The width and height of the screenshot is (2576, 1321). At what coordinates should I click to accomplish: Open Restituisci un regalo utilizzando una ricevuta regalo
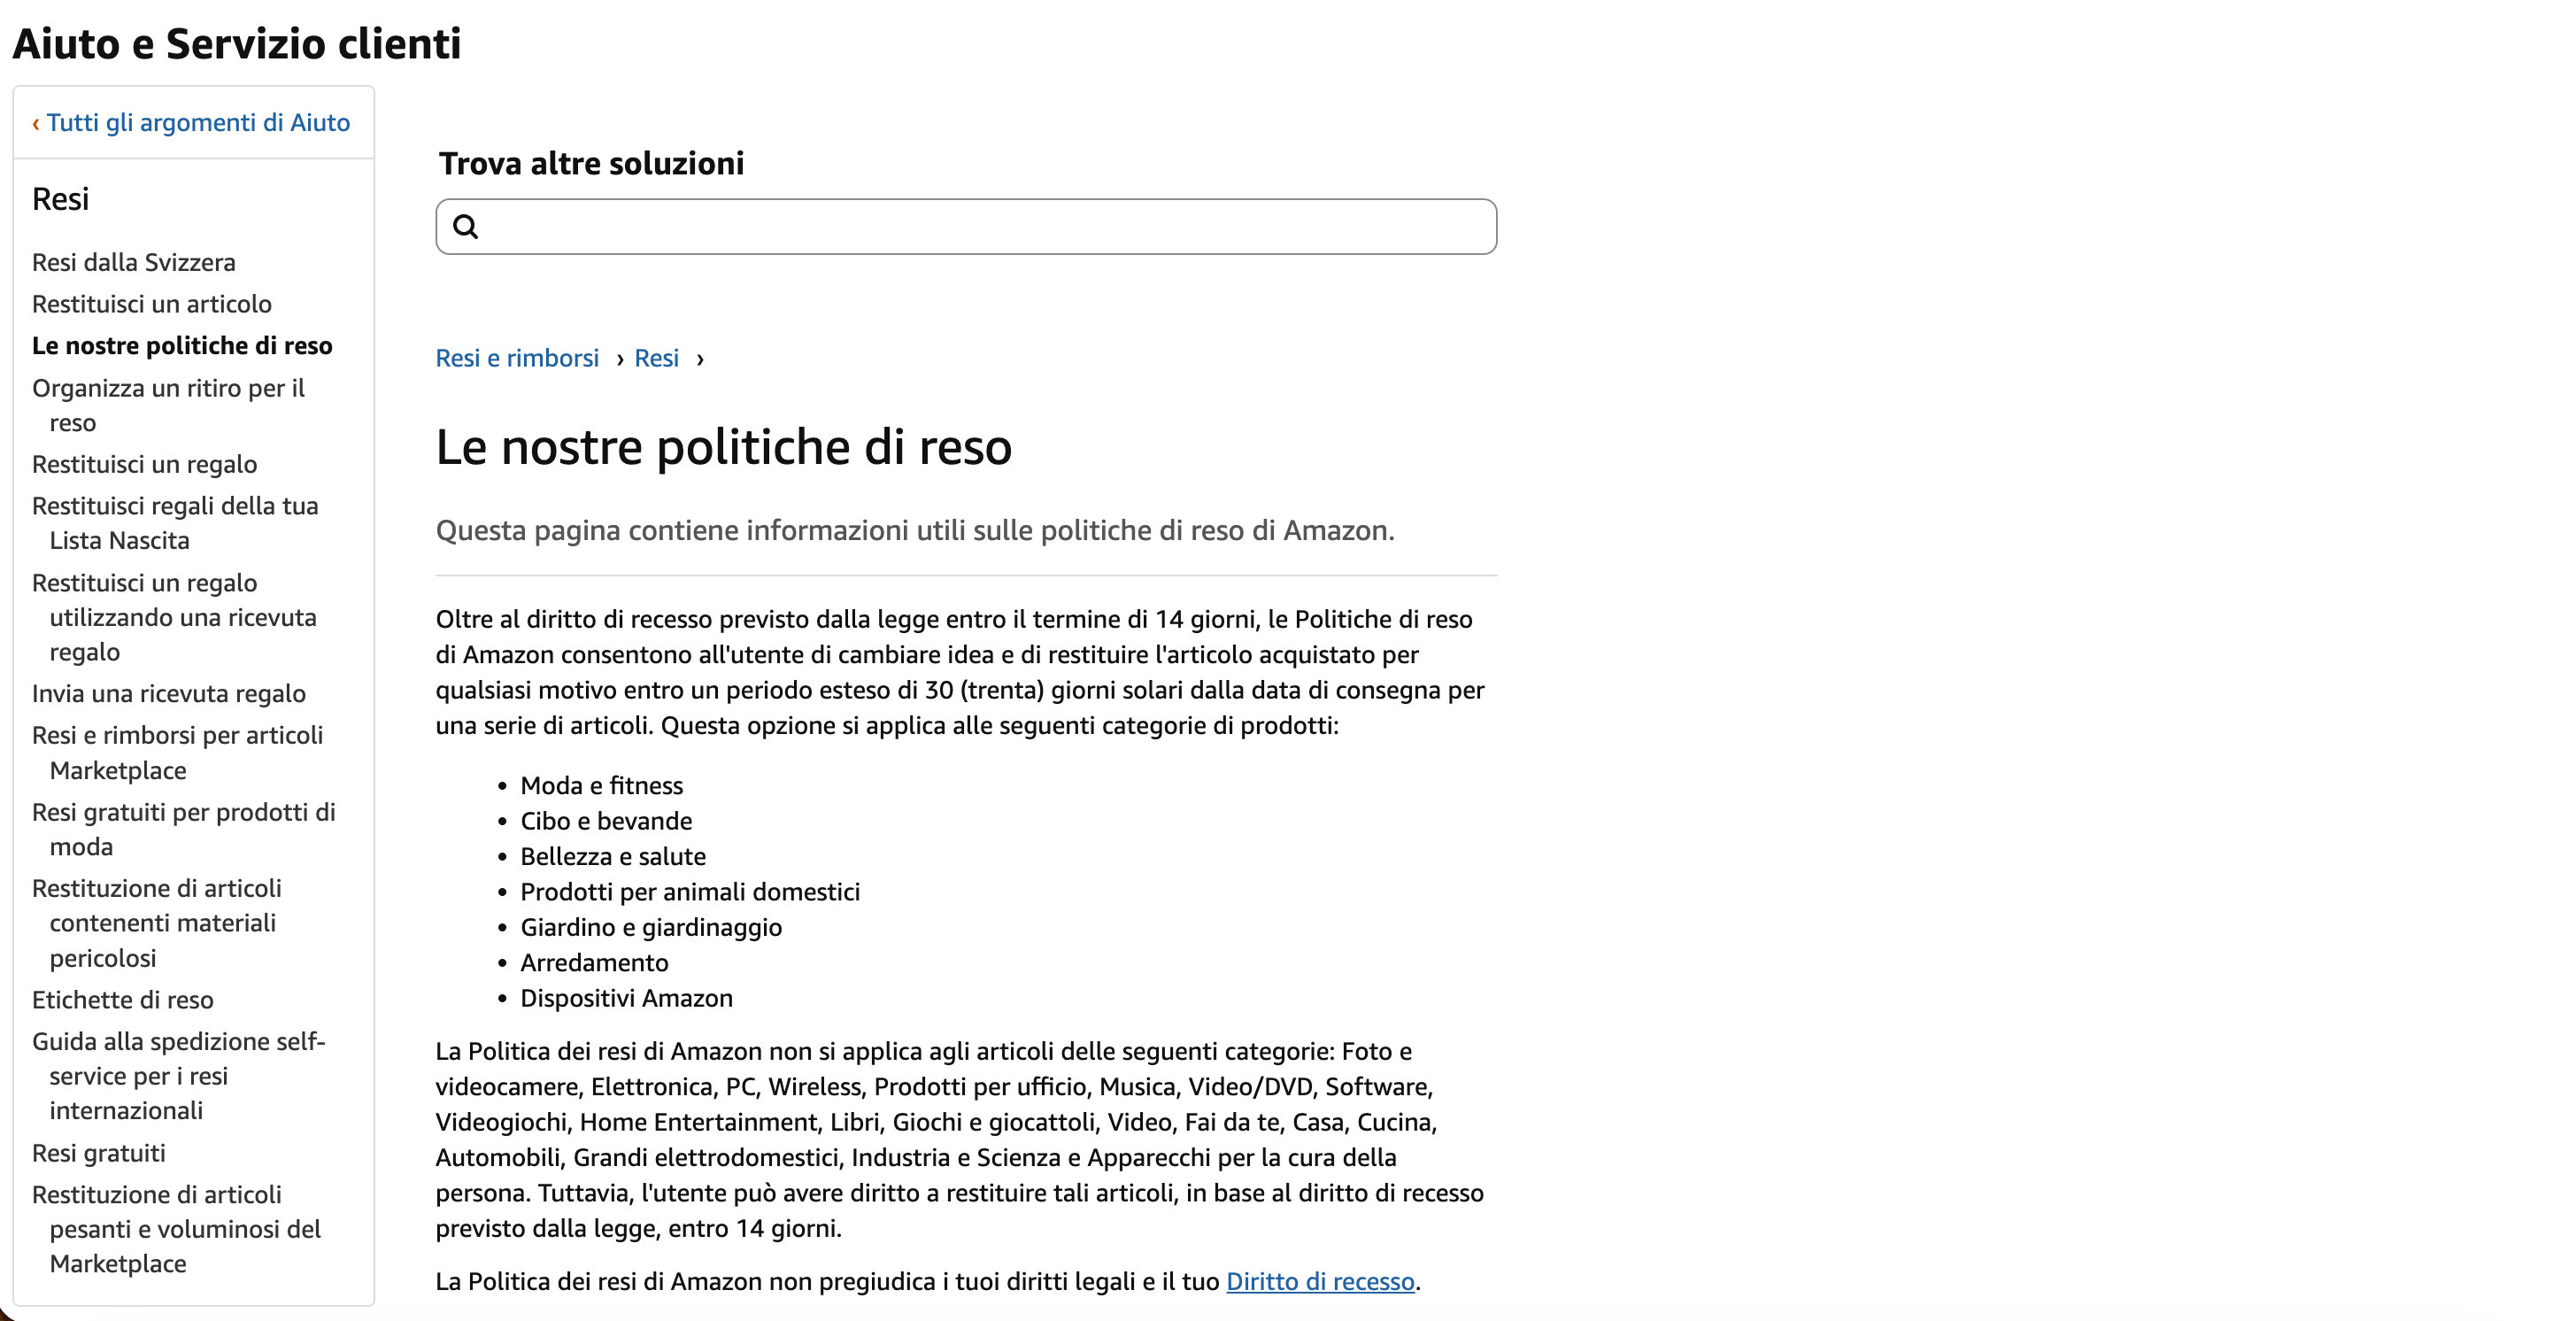(174, 617)
